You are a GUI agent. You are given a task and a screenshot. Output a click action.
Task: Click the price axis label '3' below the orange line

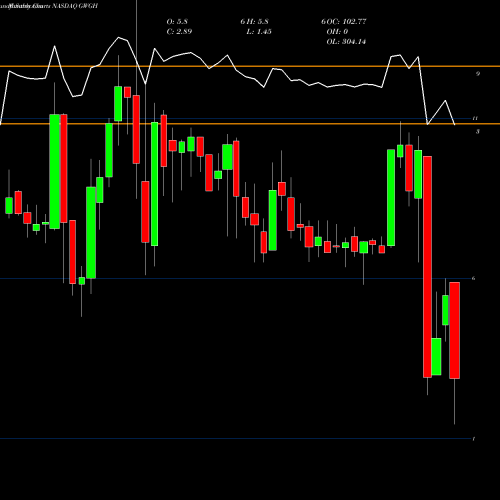[478, 132]
